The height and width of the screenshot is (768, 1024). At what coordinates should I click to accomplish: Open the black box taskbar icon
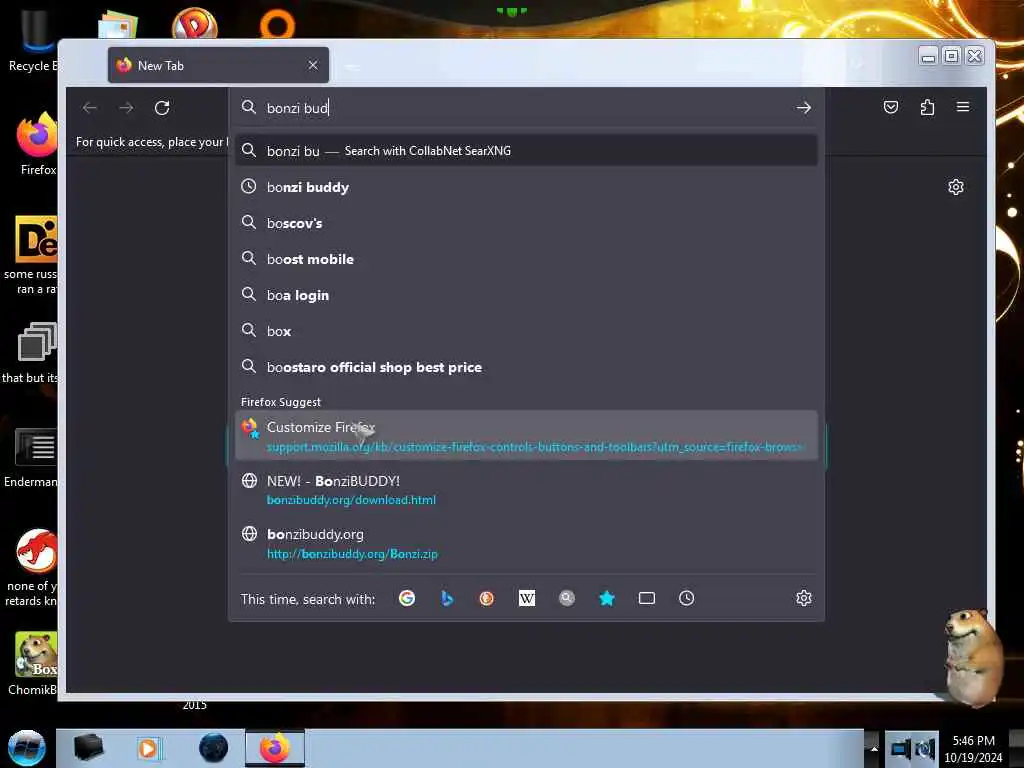(88, 748)
